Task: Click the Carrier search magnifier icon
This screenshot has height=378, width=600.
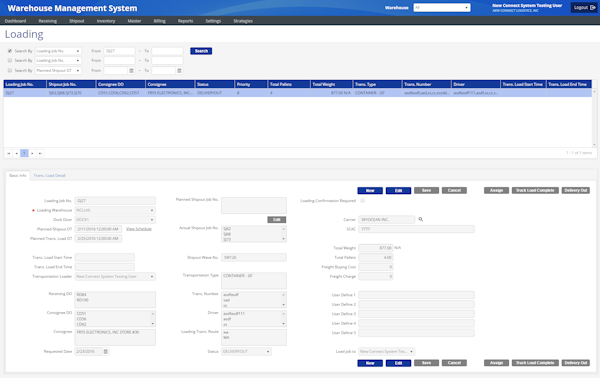Action: tap(421, 219)
